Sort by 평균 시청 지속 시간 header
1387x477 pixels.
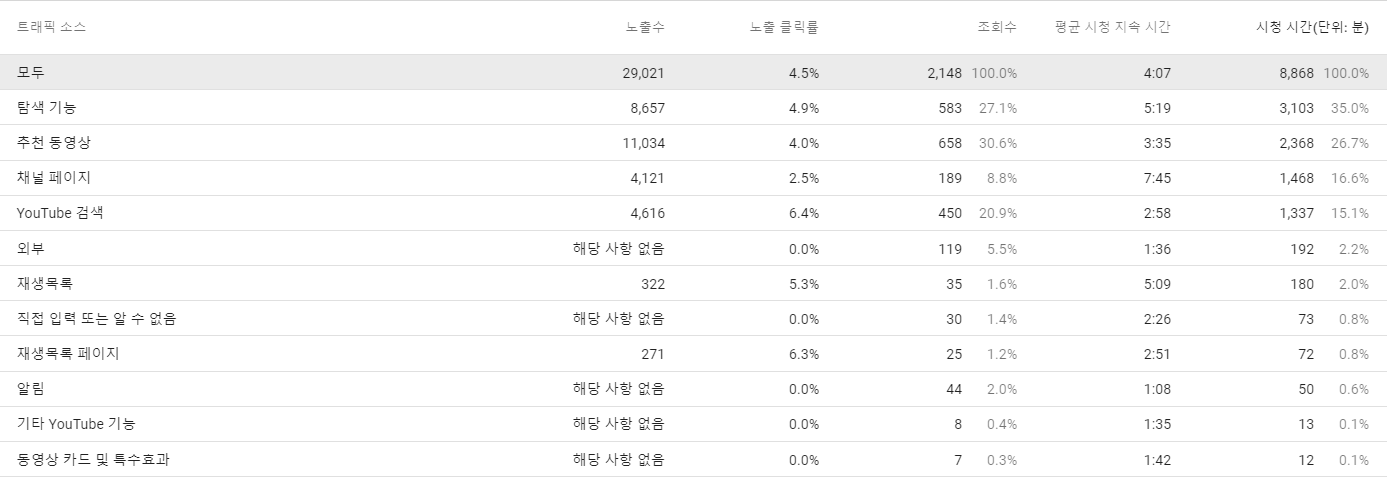coord(1112,28)
